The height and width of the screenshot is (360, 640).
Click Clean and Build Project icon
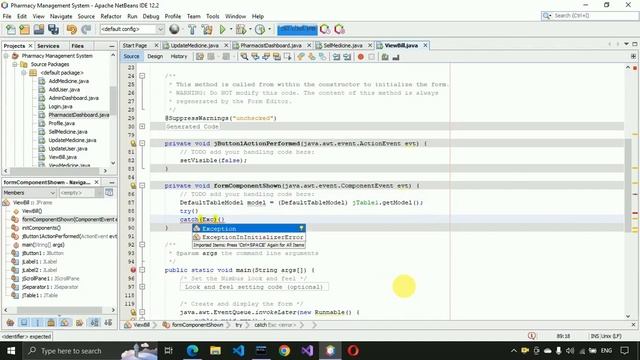tap(207, 29)
